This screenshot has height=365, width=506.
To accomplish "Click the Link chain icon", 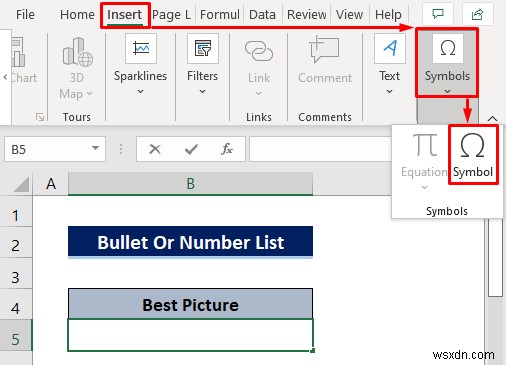I will coord(259,51).
